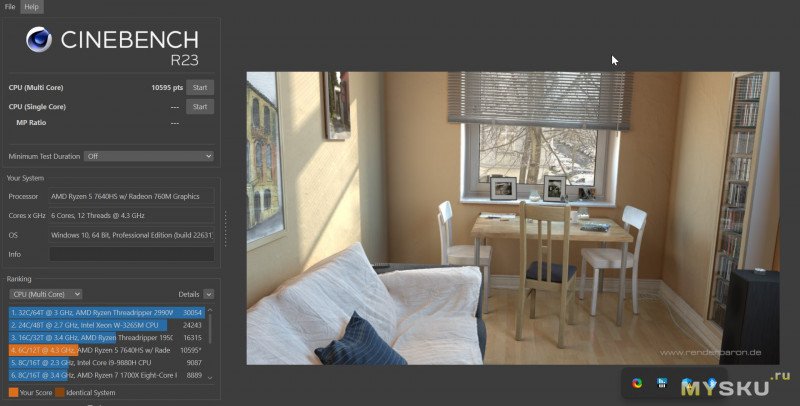The image size is (800, 406).
Task: Click the MP Ratio label
Action: (x=31, y=123)
